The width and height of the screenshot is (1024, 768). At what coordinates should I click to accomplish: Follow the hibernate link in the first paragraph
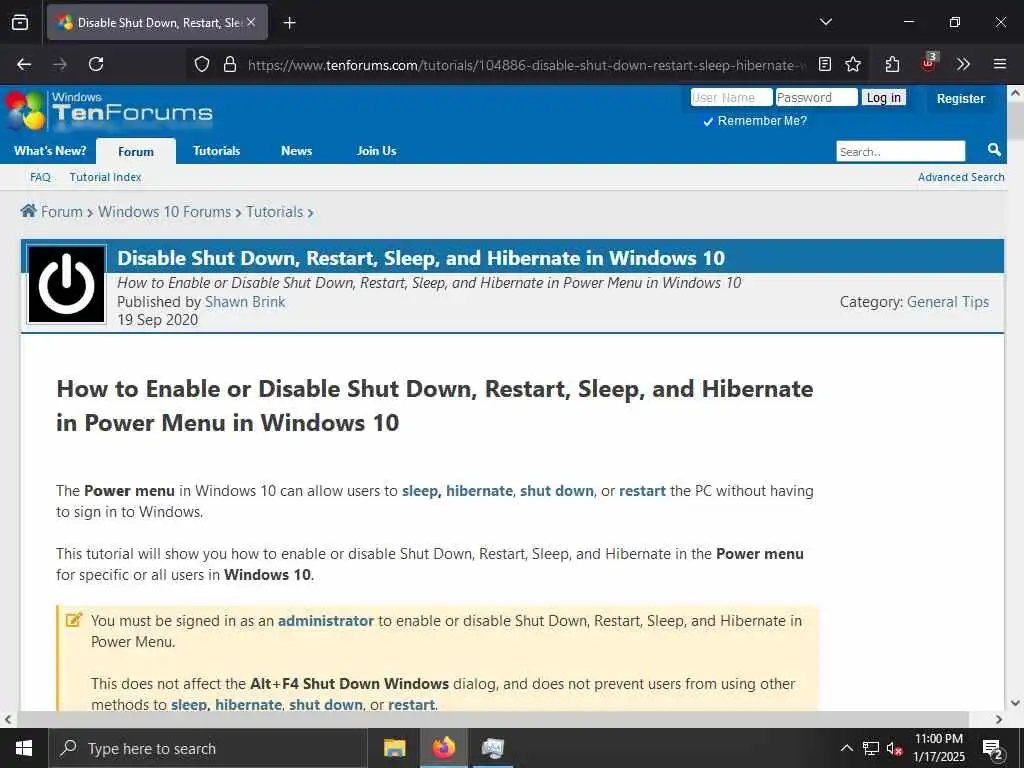[479, 491]
